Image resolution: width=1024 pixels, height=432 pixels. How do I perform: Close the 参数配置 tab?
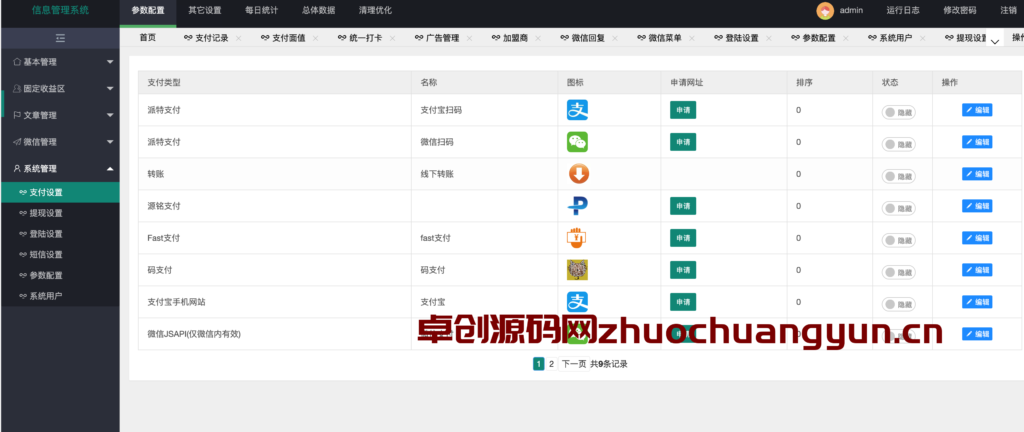pyautogui.click(x=846, y=39)
